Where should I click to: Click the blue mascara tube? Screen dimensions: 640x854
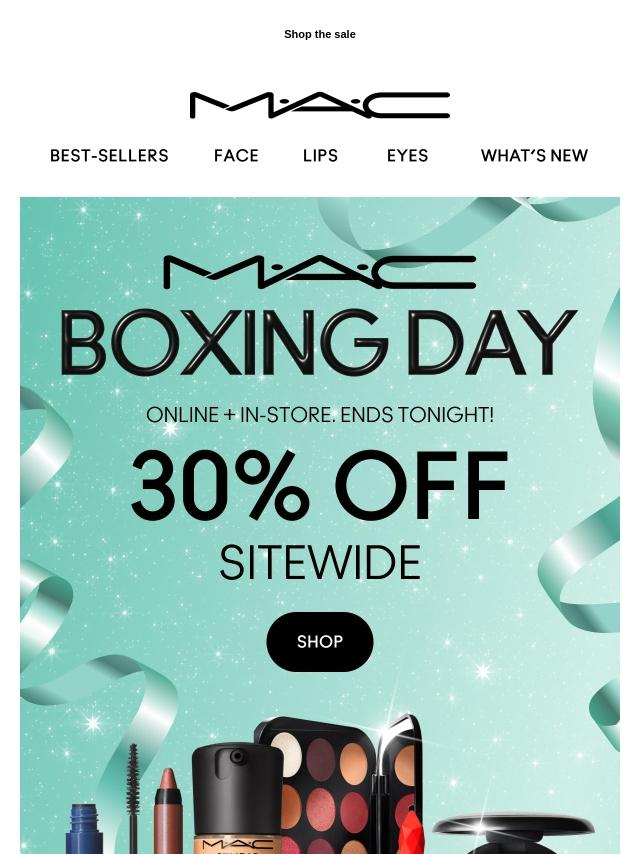[x=84, y=828]
